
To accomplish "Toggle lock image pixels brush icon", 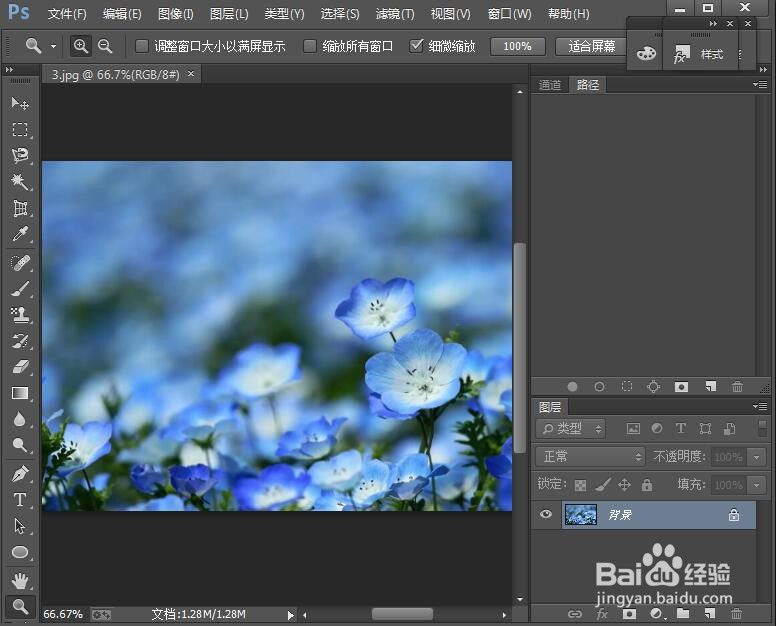I will point(602,484).
